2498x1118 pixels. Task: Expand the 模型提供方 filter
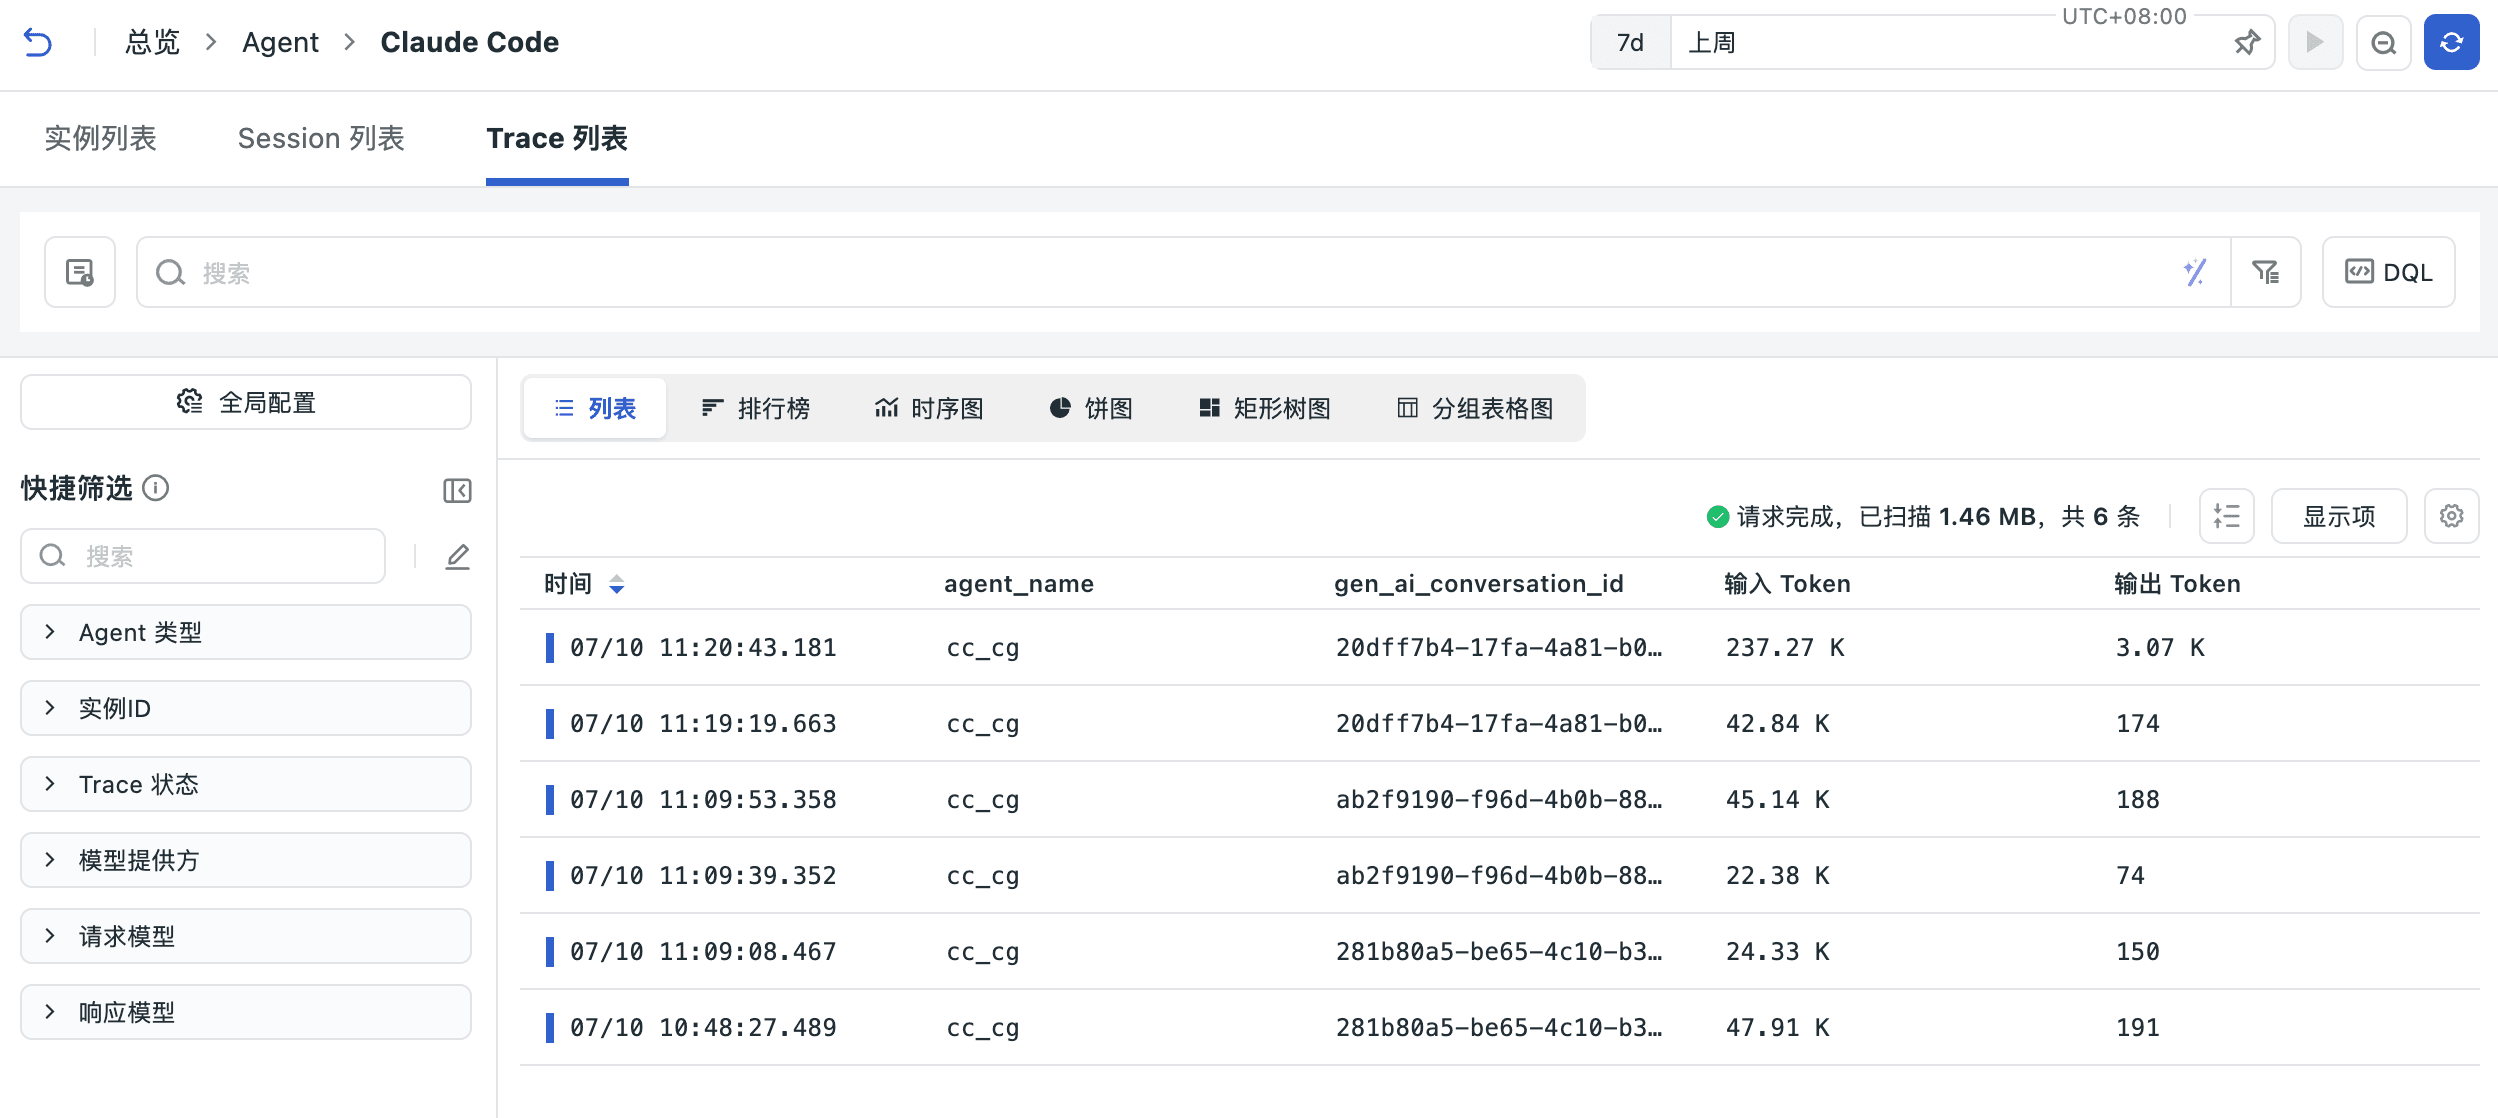pyautogui.click(x=246, y=860)
